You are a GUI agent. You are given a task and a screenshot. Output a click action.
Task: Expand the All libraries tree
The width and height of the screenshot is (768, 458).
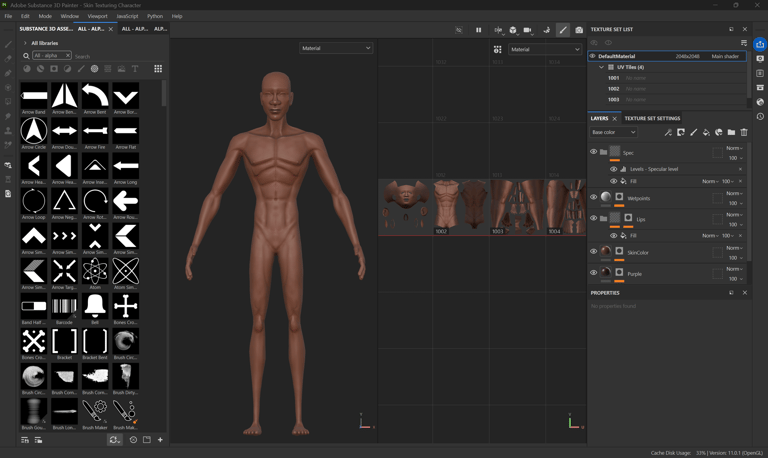coord(25,43)
